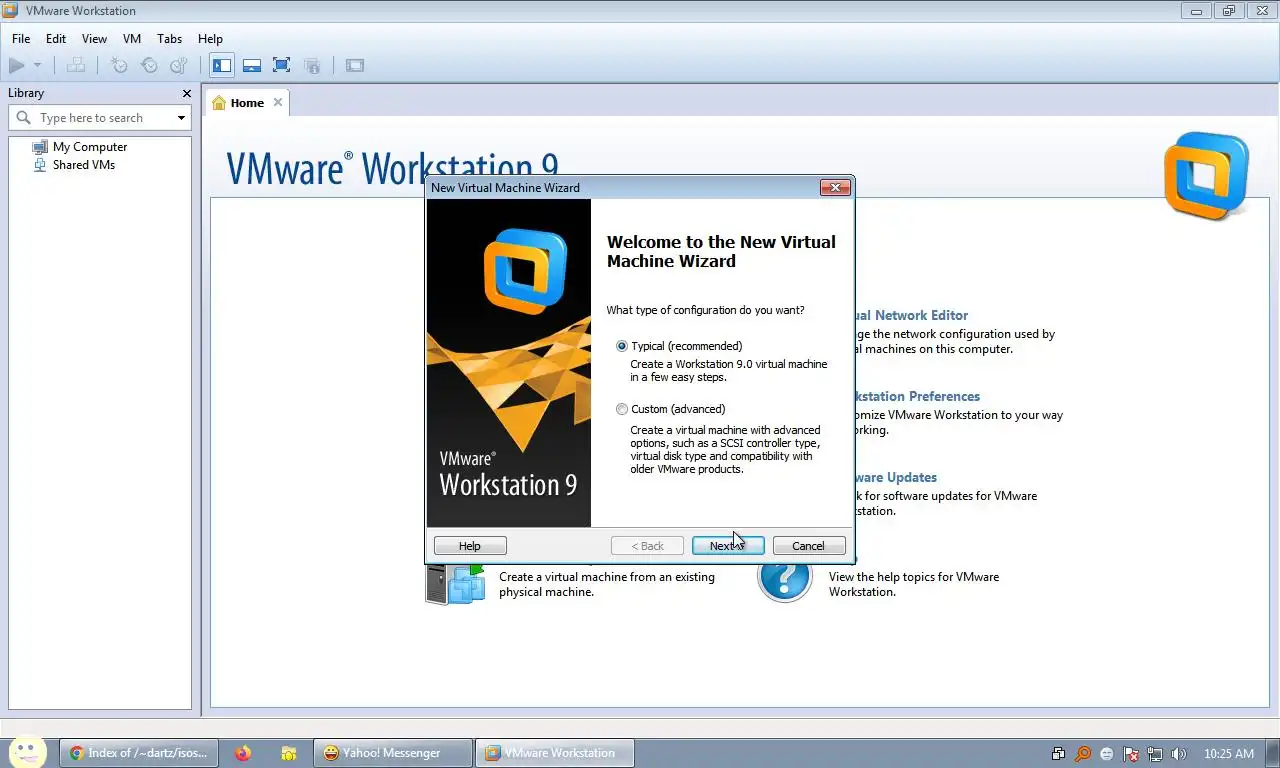This screenshot has width=1280, height=768.
Task: Open the File menu
Action: [21, 39]
